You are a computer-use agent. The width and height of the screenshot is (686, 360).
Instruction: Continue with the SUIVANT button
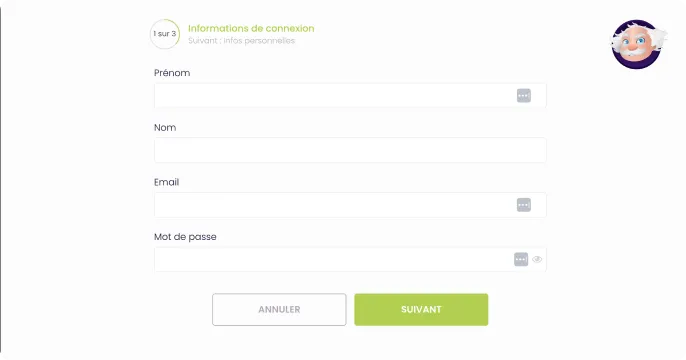(x=421, y=309)
